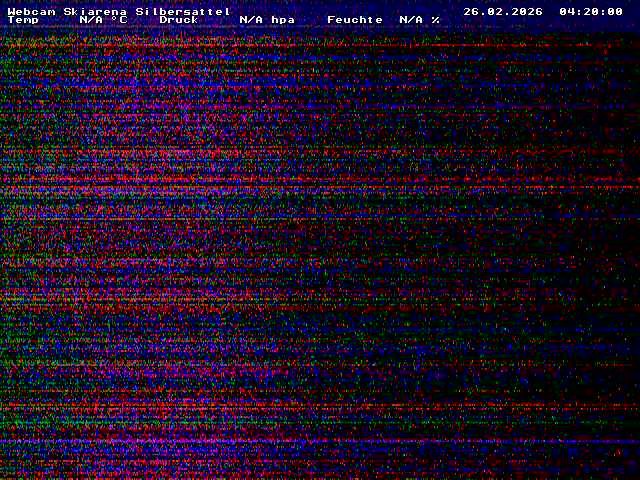This screenshot has width=640, height=480.
Task: Select the N/A value before hpa
Action: (251, 20)
